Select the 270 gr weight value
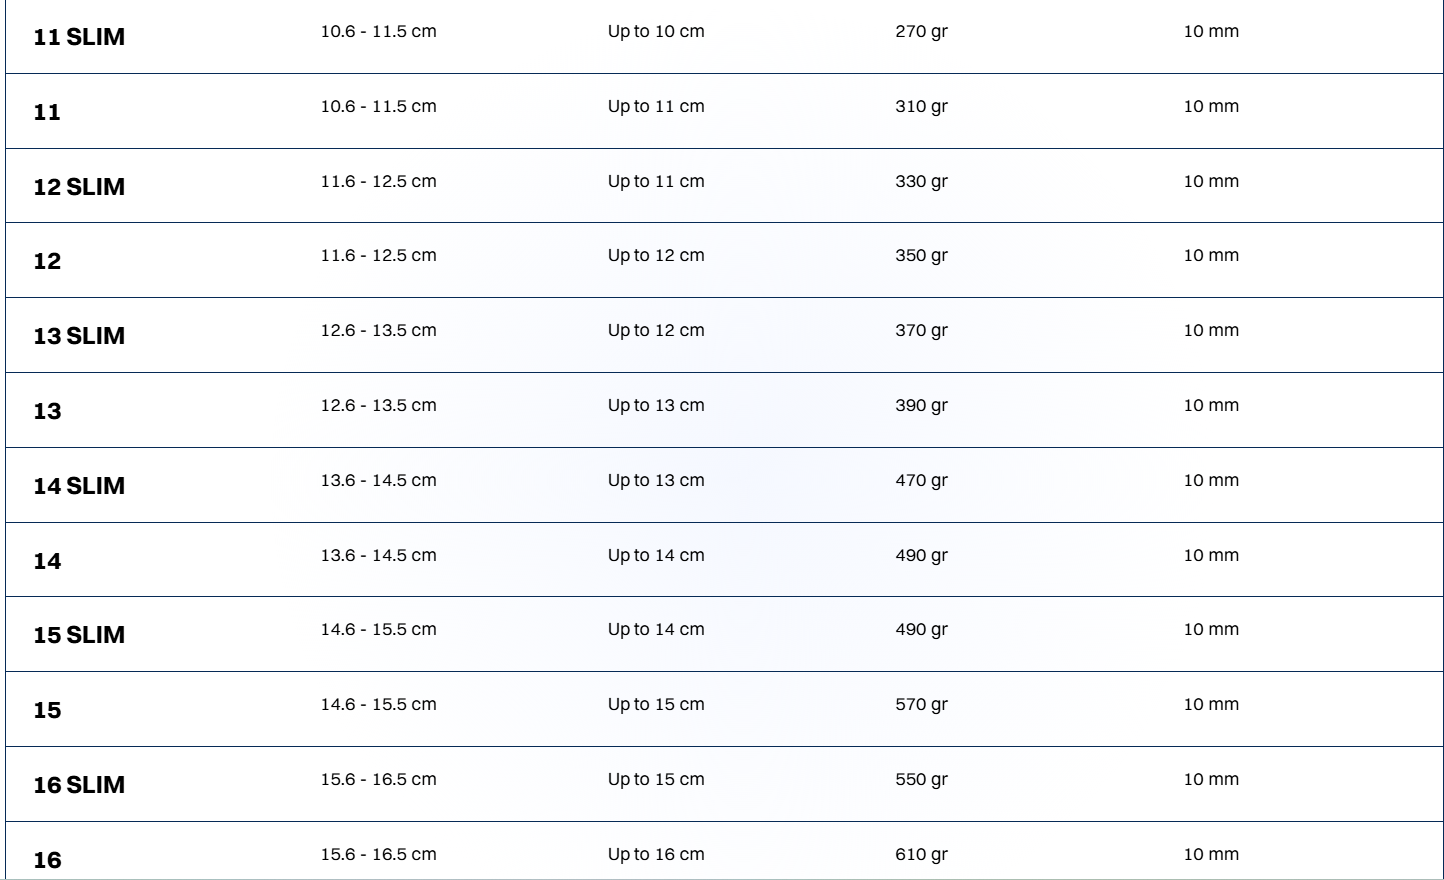The height and width of the screenshot is (880, 1444). 921,31
